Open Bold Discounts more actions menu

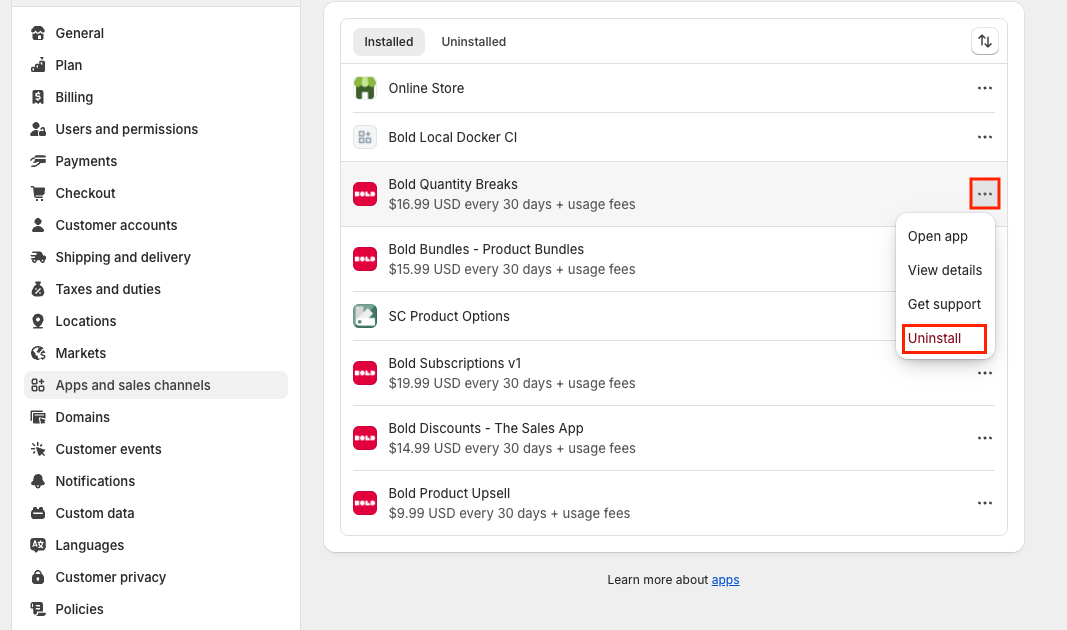tap(985, 437)
